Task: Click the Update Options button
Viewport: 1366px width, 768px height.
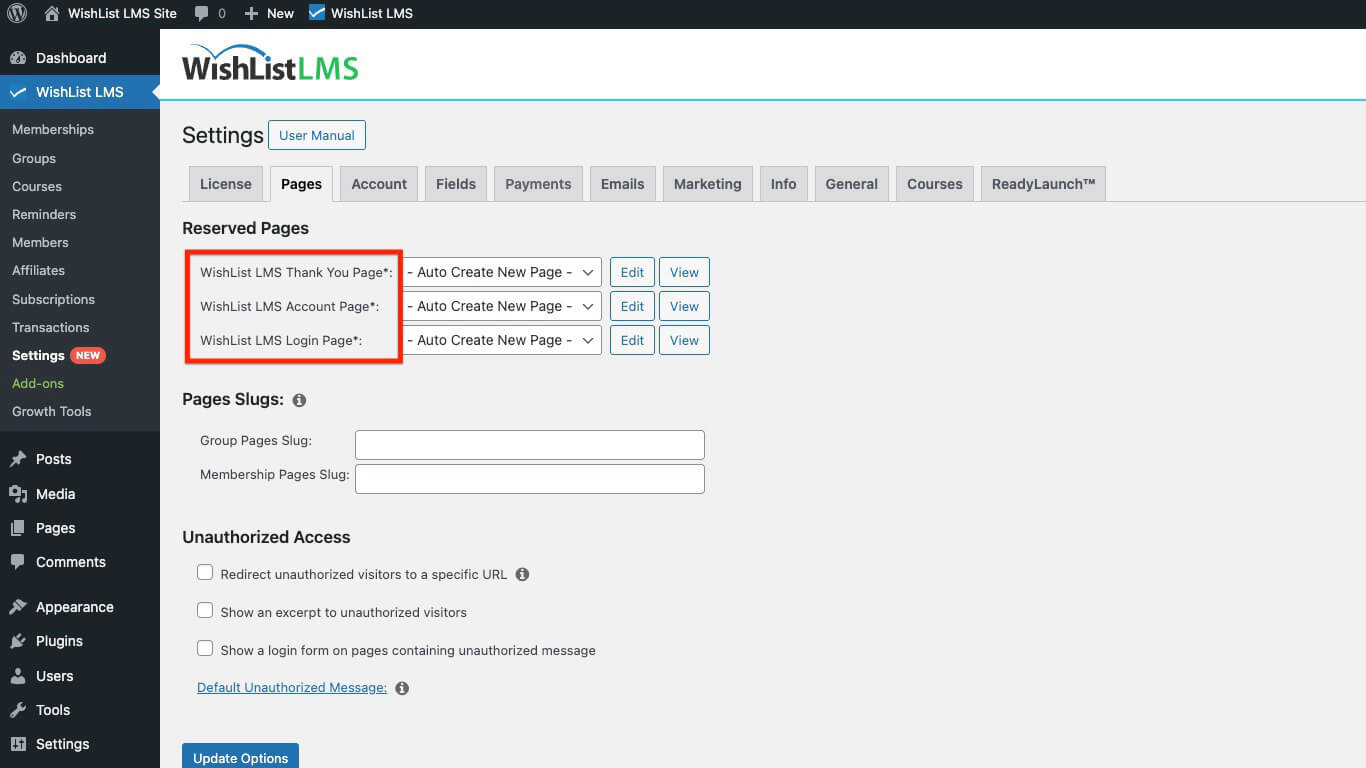Action: [x=240, y=757]
